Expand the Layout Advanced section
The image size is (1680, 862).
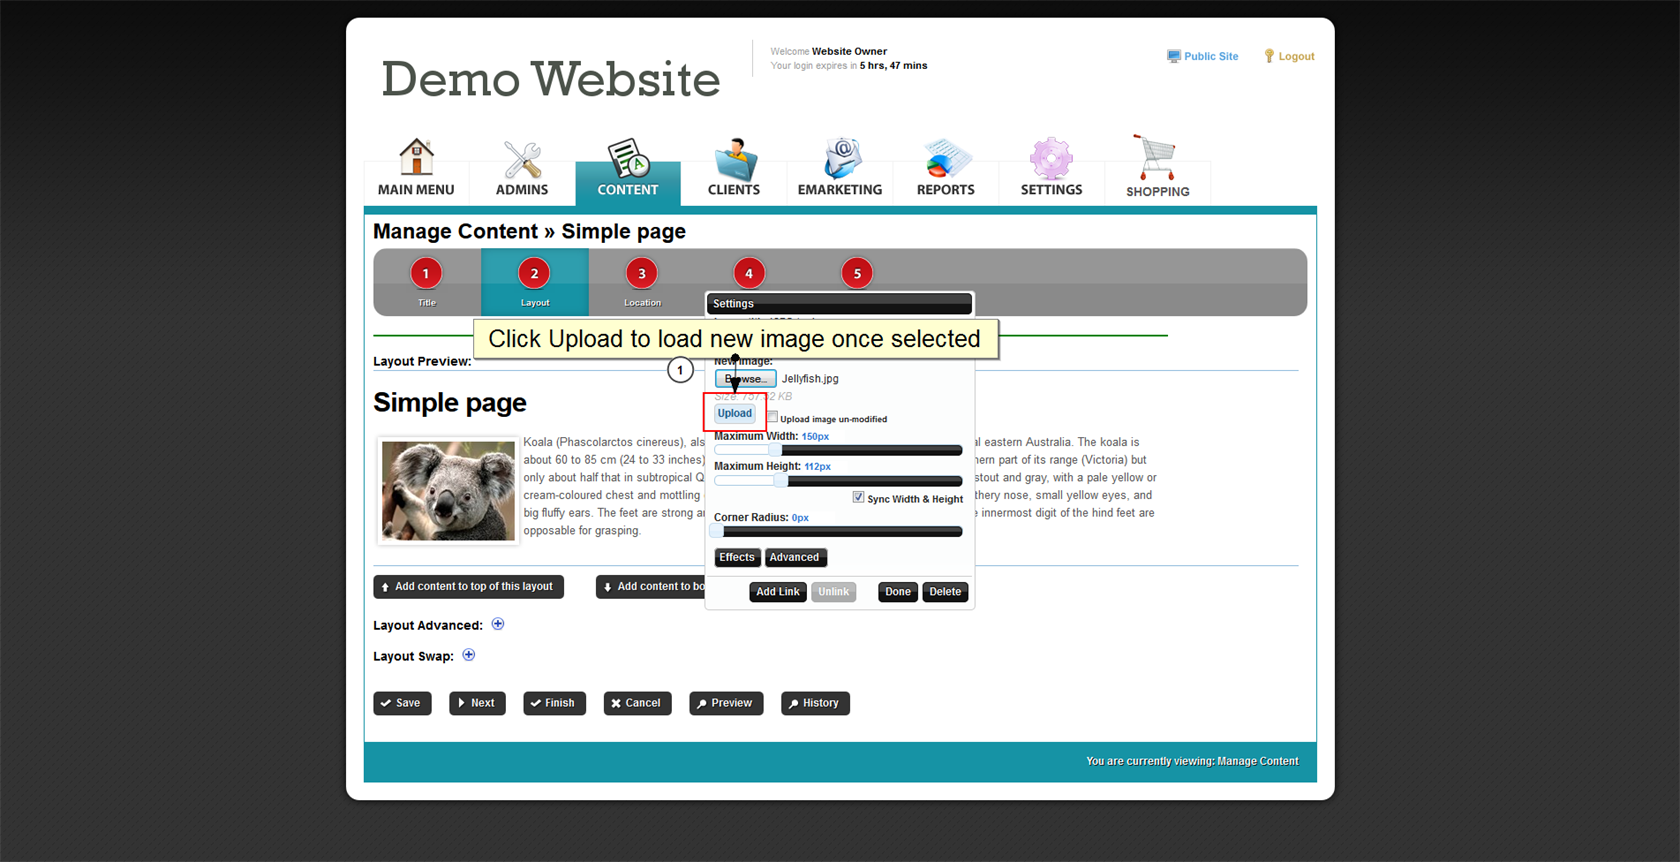coord(498,624)
